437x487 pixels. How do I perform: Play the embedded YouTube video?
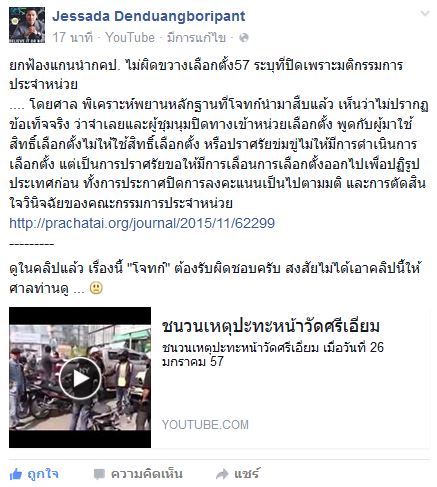click(x=80, y=378)
